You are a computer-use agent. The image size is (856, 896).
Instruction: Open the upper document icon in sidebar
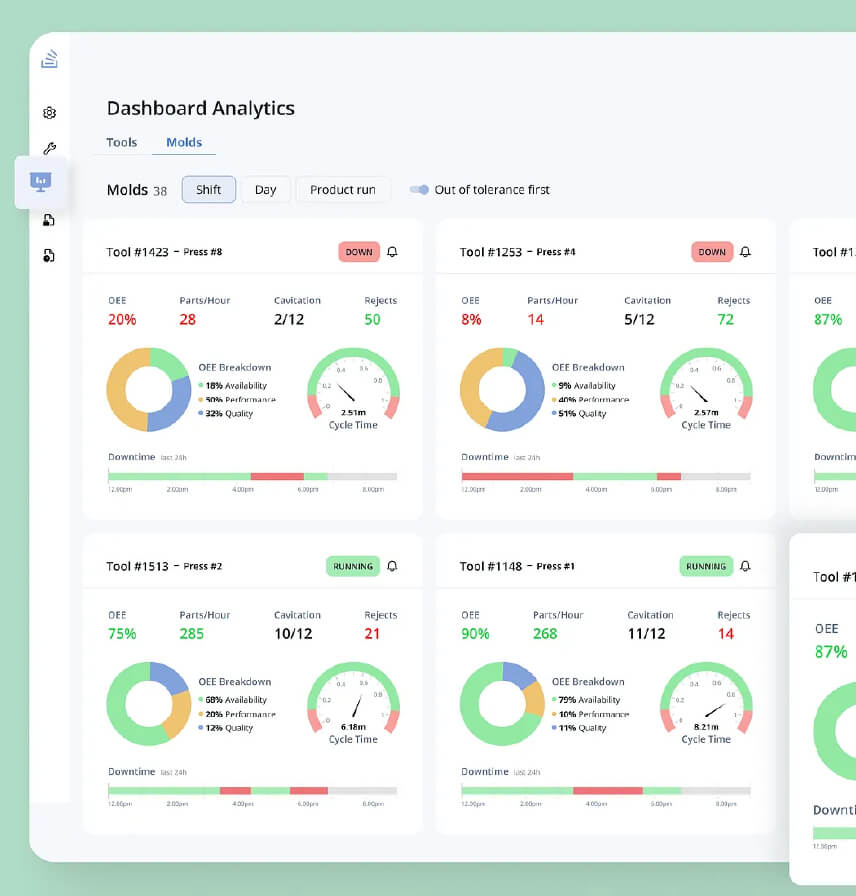point(49,220)
